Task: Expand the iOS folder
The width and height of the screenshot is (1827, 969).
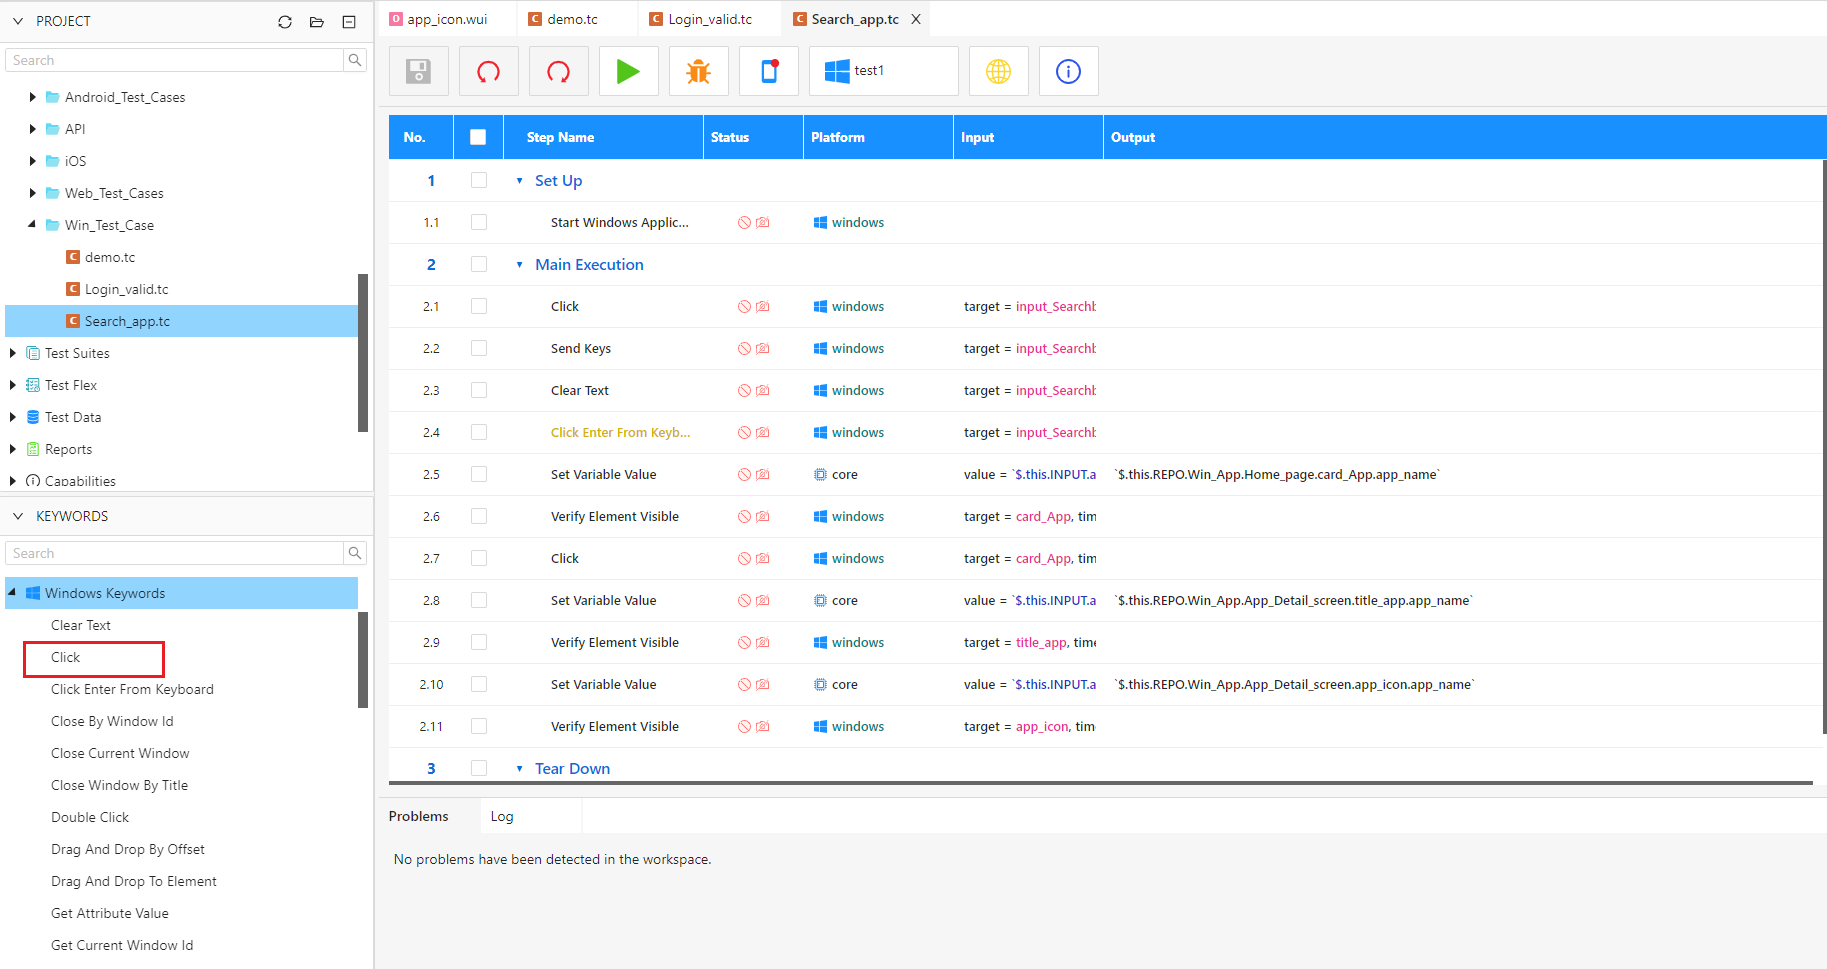Action: coord(32,161)
